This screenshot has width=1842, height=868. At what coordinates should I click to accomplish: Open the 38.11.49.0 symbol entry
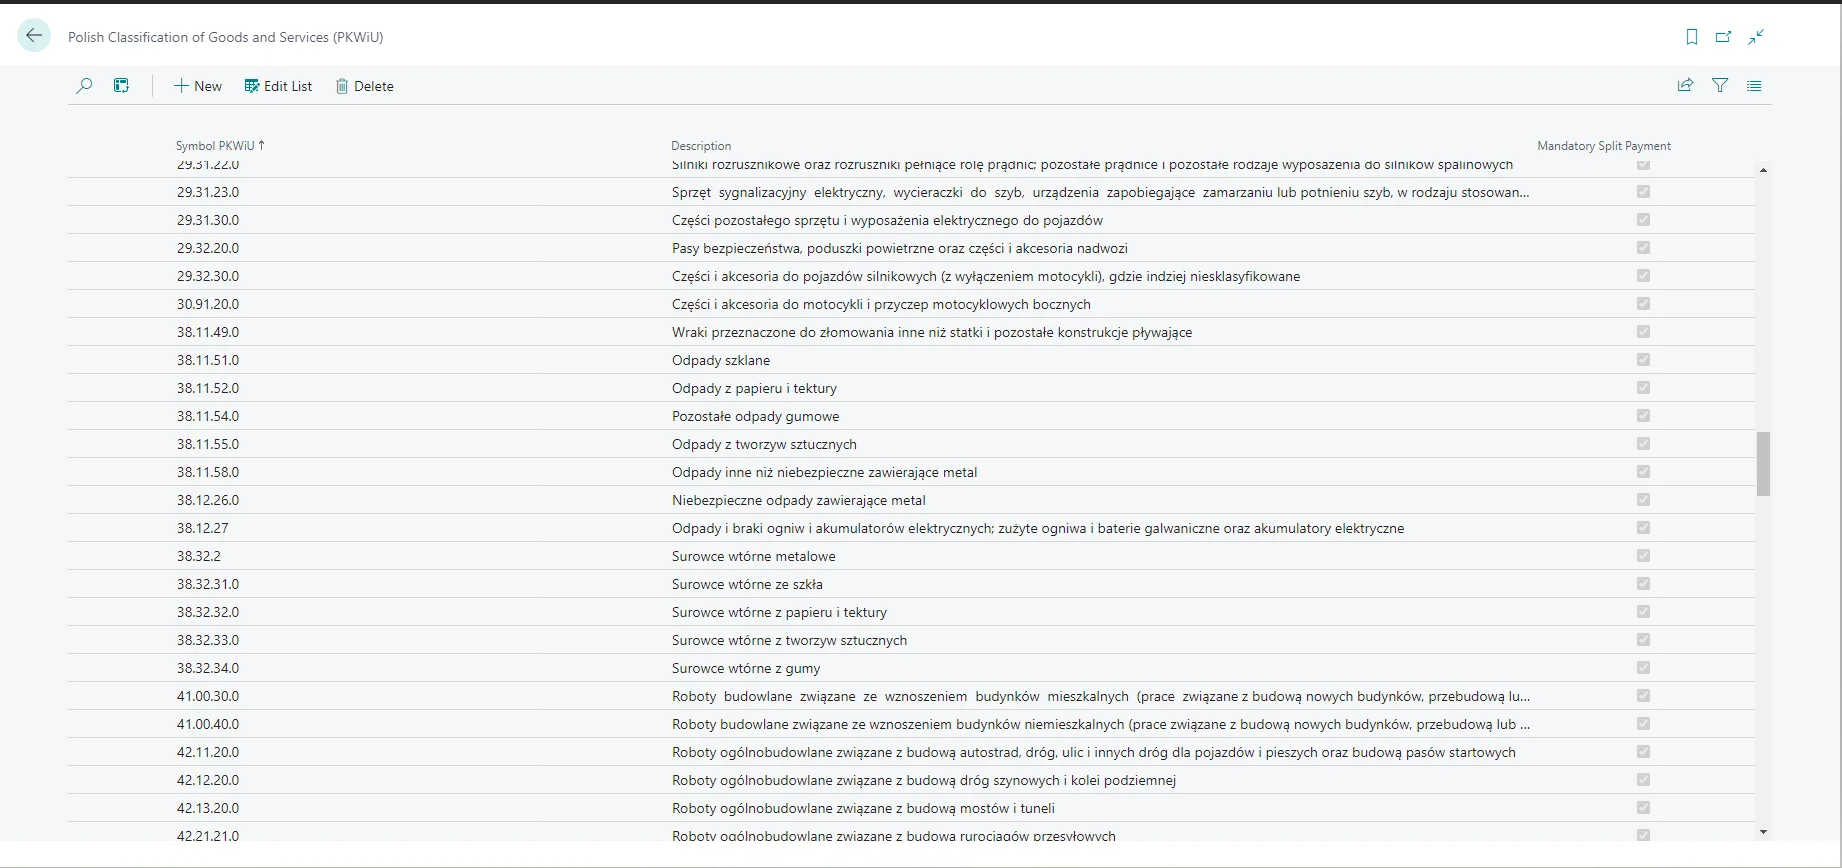click(208, 332)
